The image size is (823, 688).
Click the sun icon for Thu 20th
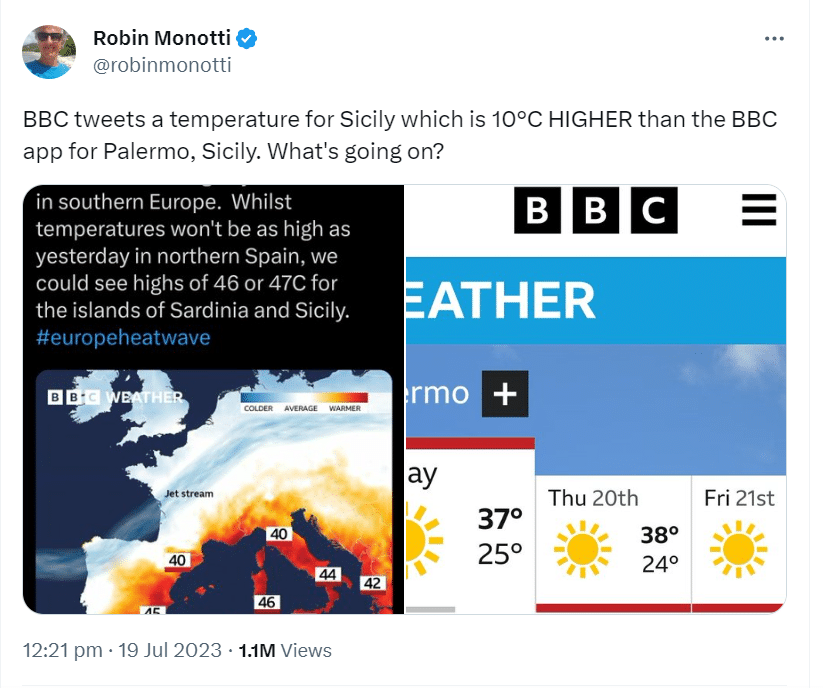point(583,549)
